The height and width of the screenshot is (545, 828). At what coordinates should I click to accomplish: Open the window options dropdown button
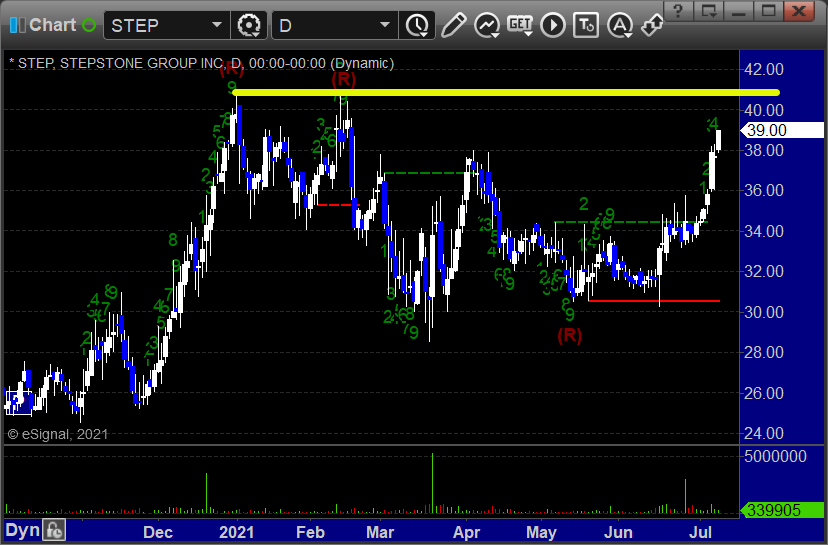tap(709, 11)
